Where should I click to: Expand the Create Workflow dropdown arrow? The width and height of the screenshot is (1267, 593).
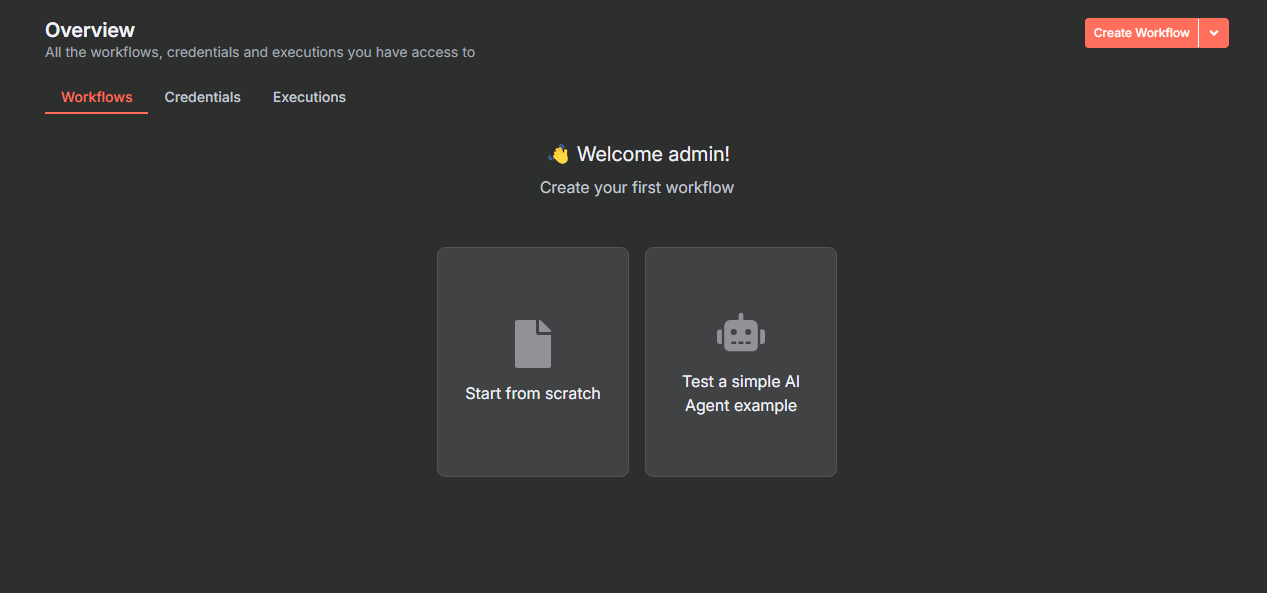1214,33
